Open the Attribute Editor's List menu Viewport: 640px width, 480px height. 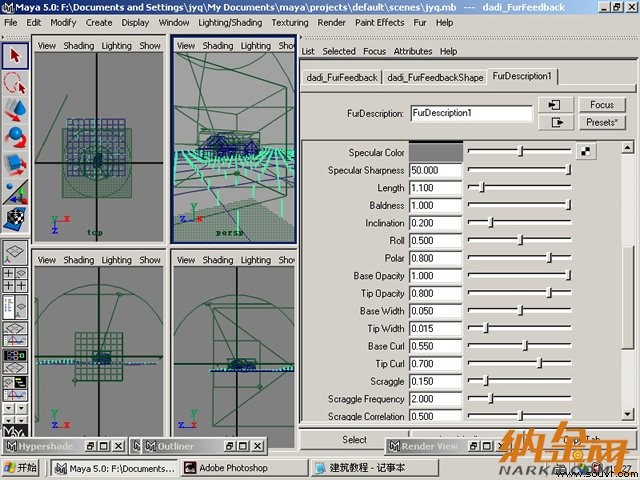(x=308, y=51)
